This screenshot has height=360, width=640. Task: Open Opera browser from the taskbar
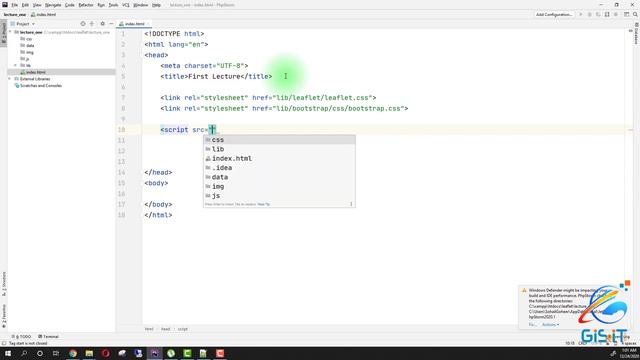click(x=106, y=353)
